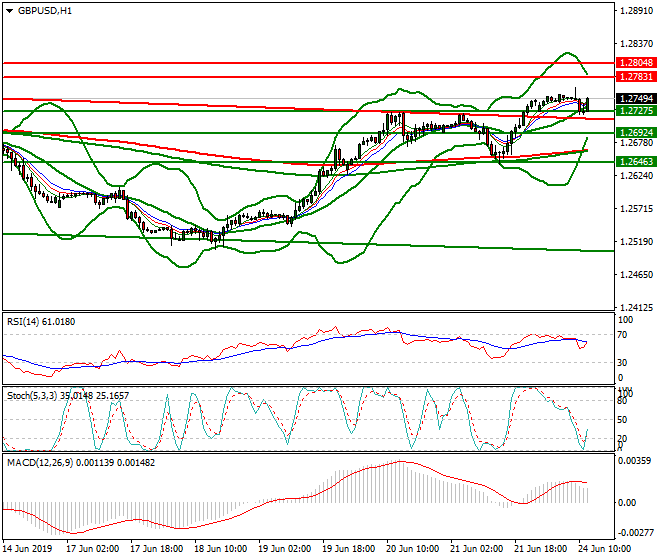Select the black 1.27494 current price tag
This screenshot has height=560, width=660.
tap(635, 99)
